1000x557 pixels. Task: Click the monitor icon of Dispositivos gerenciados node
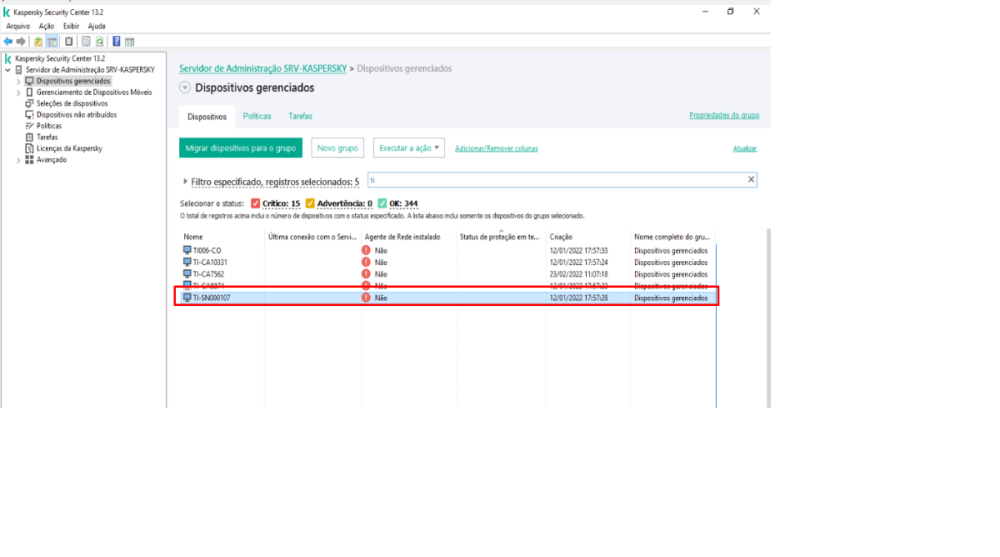pyautogui.click(x=29, y=81)
